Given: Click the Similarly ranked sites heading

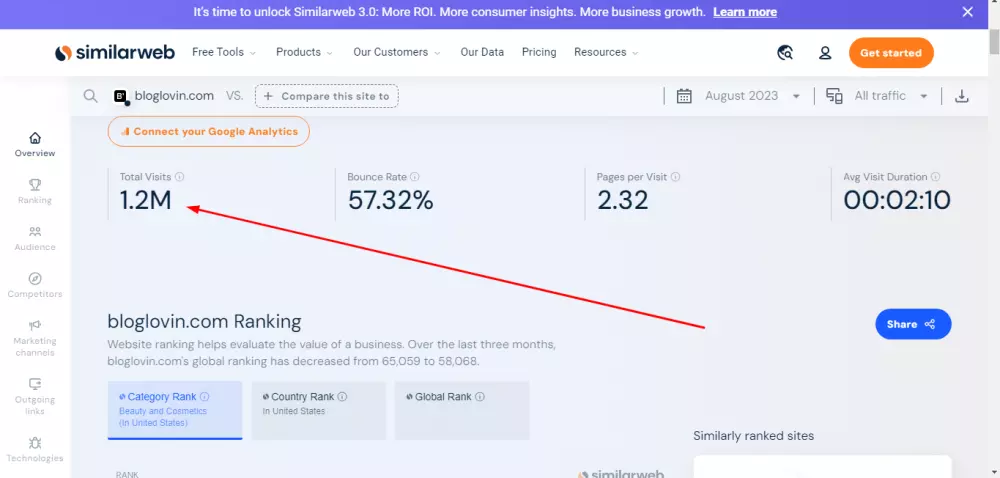Looking at the screenshot, I should [x=754, y=436].
